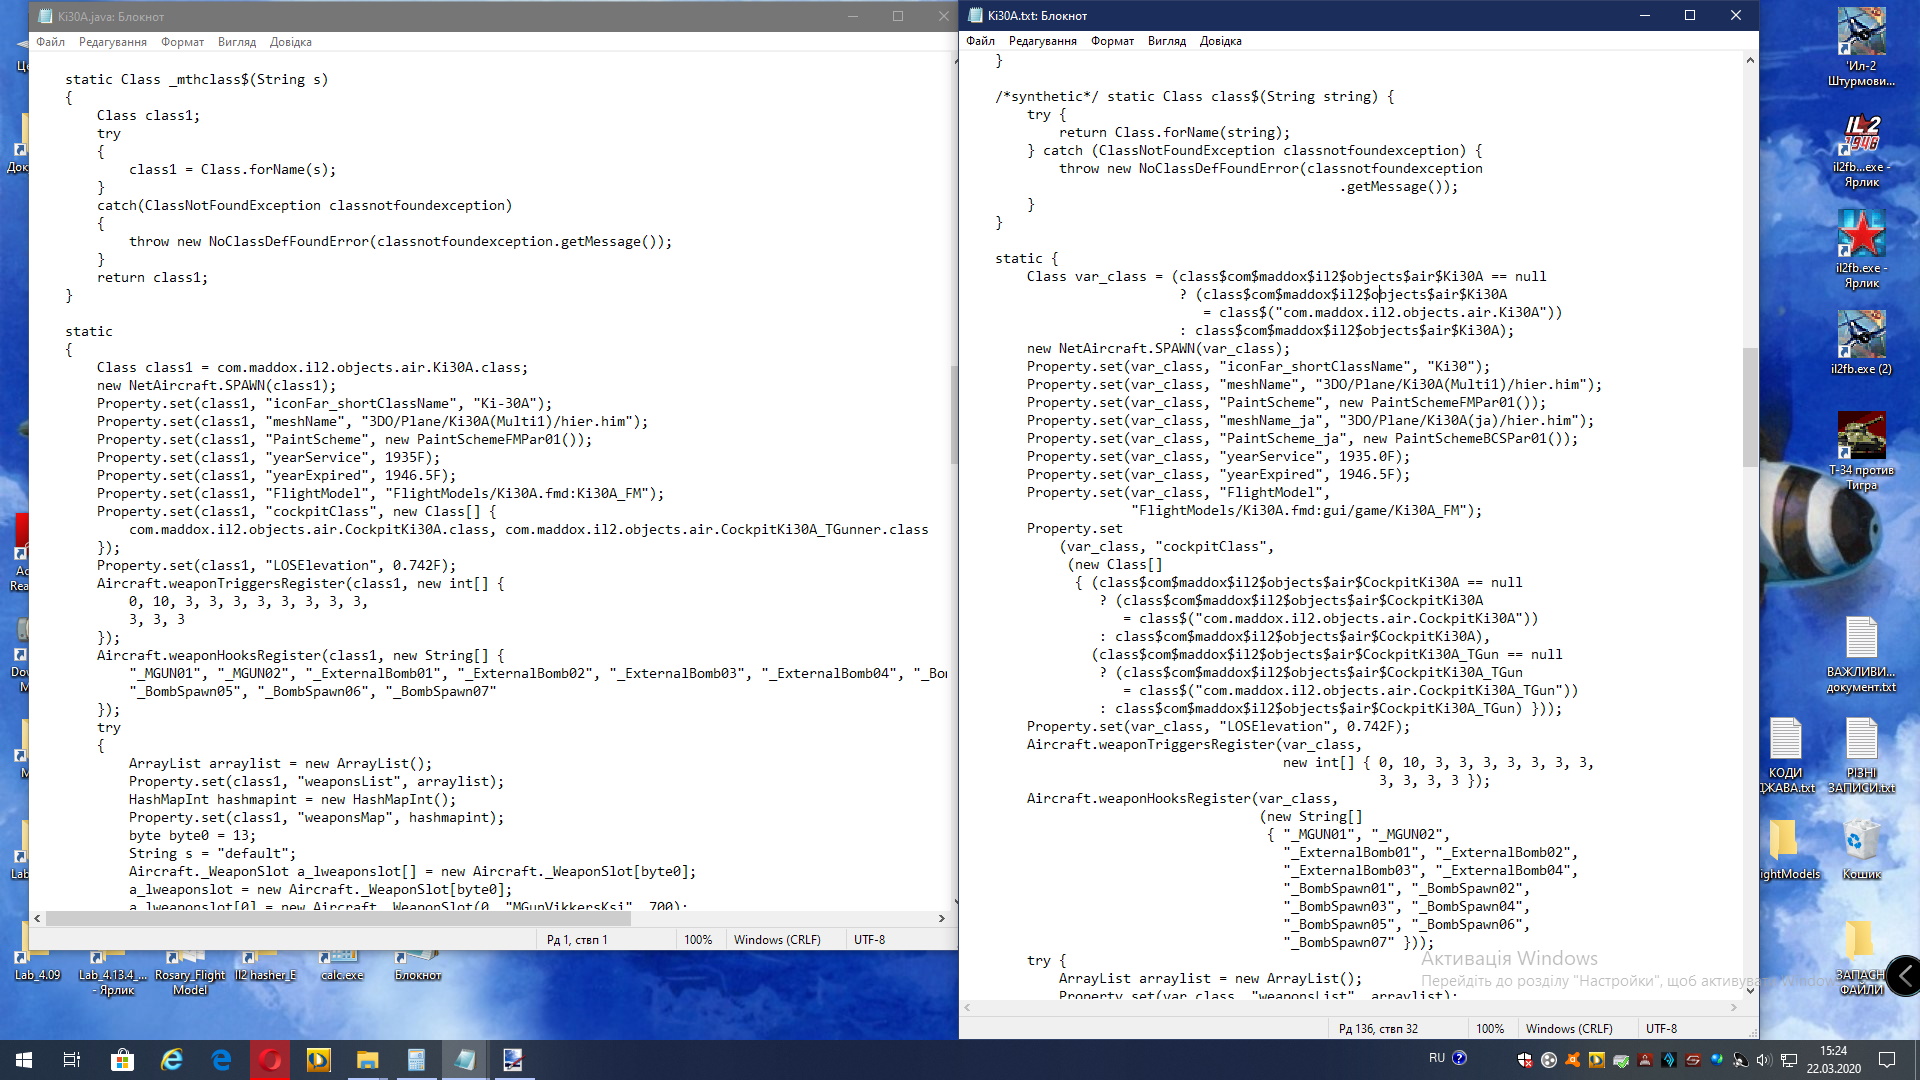Image resolution: width=1920 pixels, height=1080 pixels.
Task: Open the Файл menu in Ki30A.txt window
Action: click(x=980, y=41)
